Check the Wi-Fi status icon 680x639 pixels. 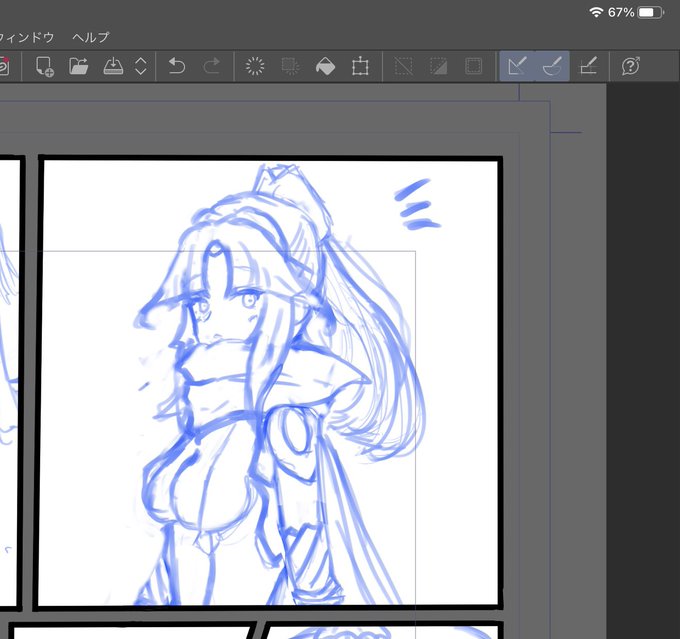coord(597,12)
